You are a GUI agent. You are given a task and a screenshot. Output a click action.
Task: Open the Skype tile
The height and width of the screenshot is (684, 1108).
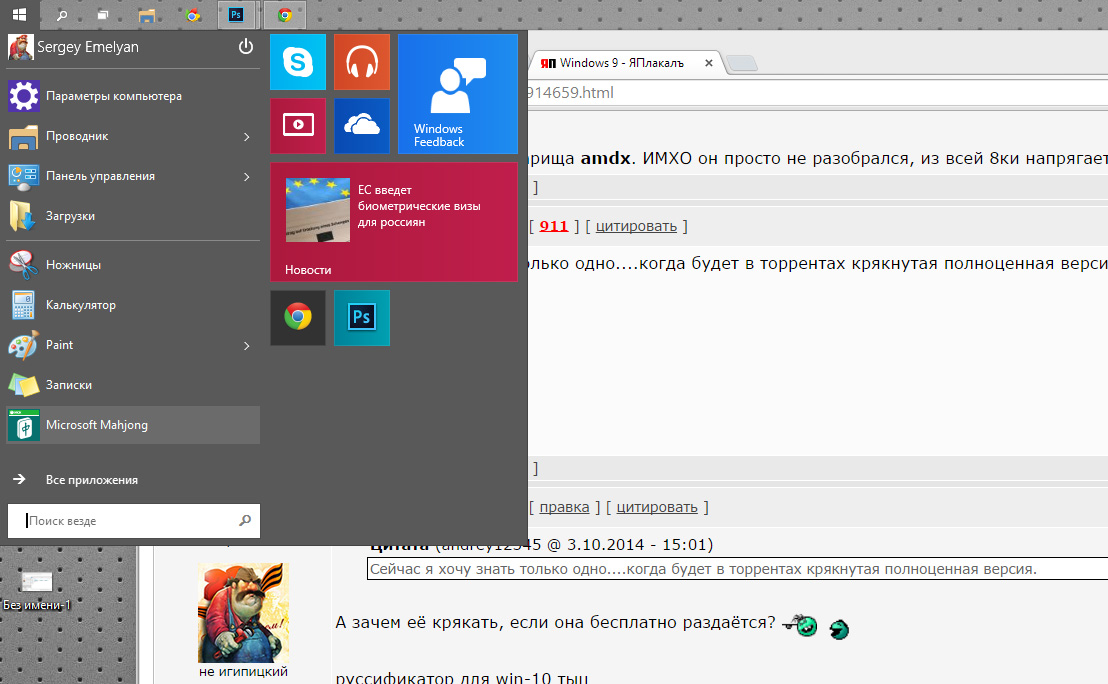click(297, 62)
